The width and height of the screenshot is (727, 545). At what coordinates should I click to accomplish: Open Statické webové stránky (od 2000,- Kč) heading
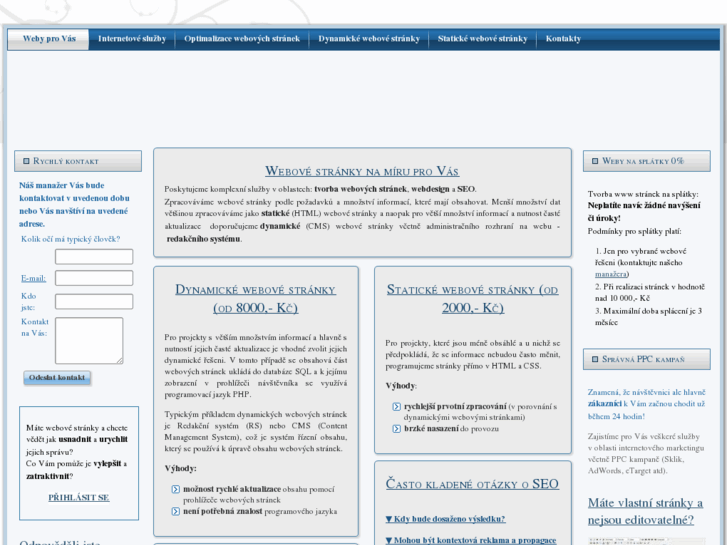472,299
